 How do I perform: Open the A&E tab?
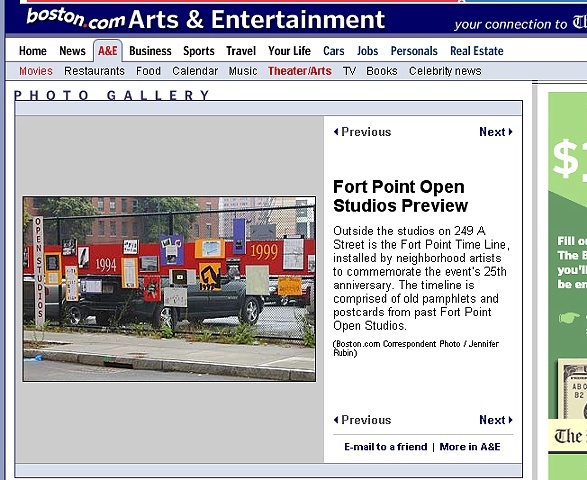point(108,51)
